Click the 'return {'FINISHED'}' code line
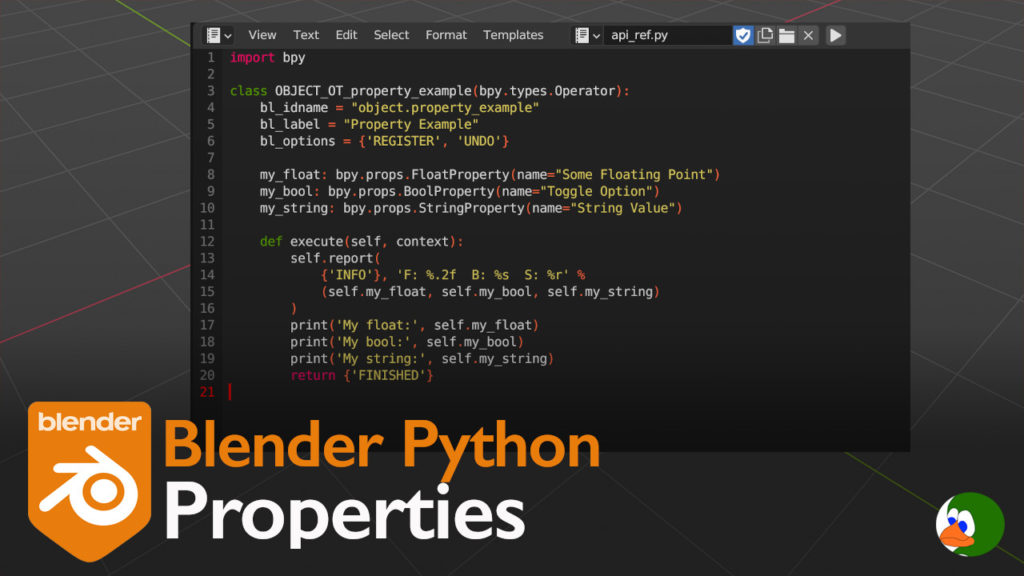Image resolution: width=1024 pixels, height=576 pixels. 362,375
